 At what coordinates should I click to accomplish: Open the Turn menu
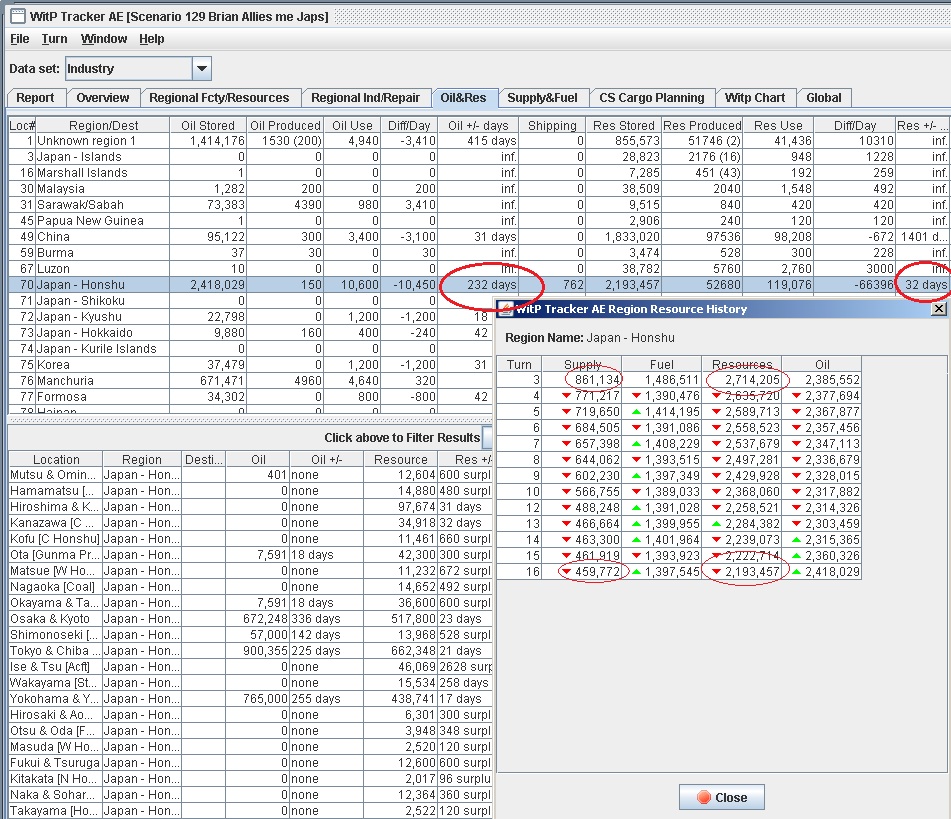(x=55, y=39)
